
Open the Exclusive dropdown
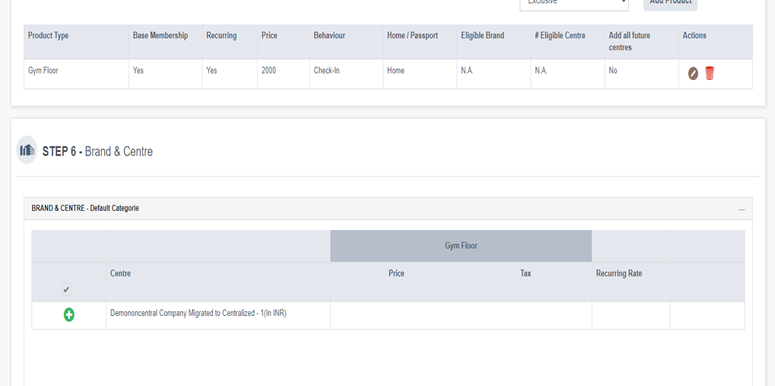(x=574, y=3)
